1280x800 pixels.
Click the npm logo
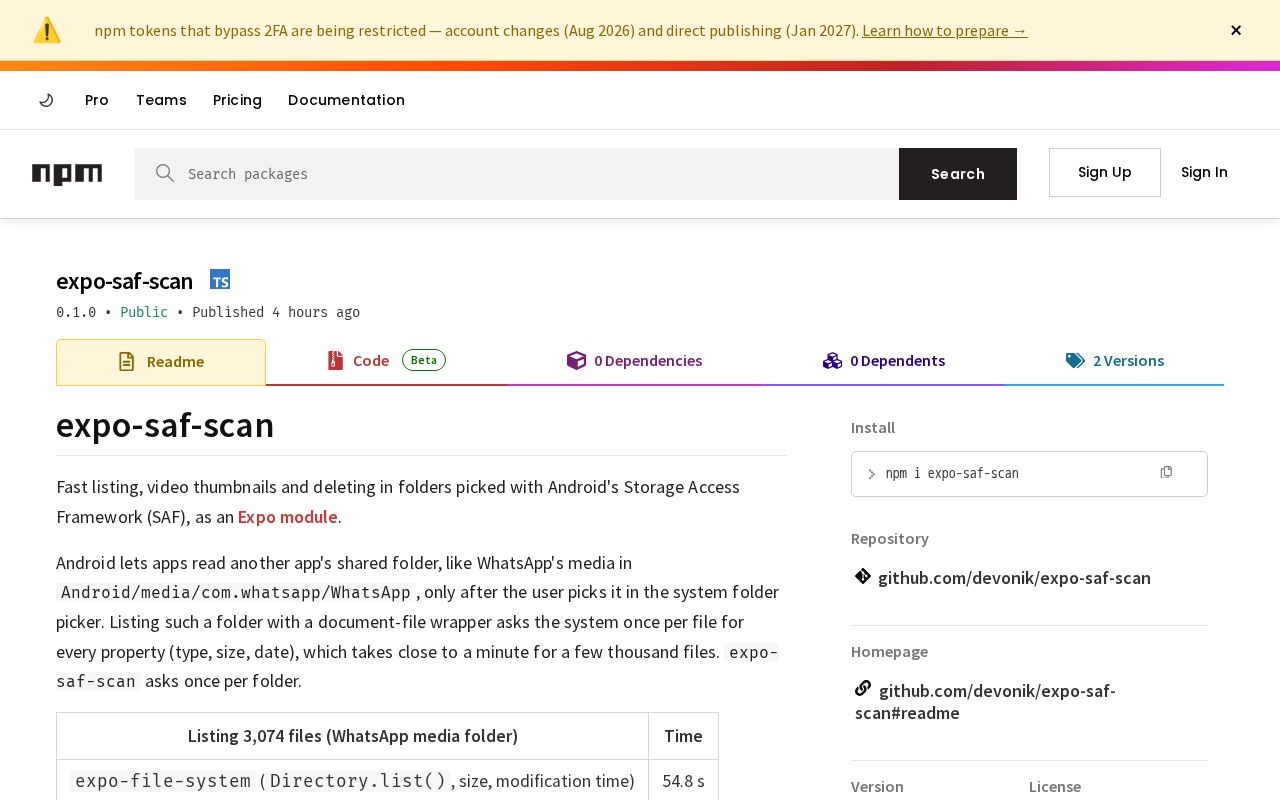point(67,174)
